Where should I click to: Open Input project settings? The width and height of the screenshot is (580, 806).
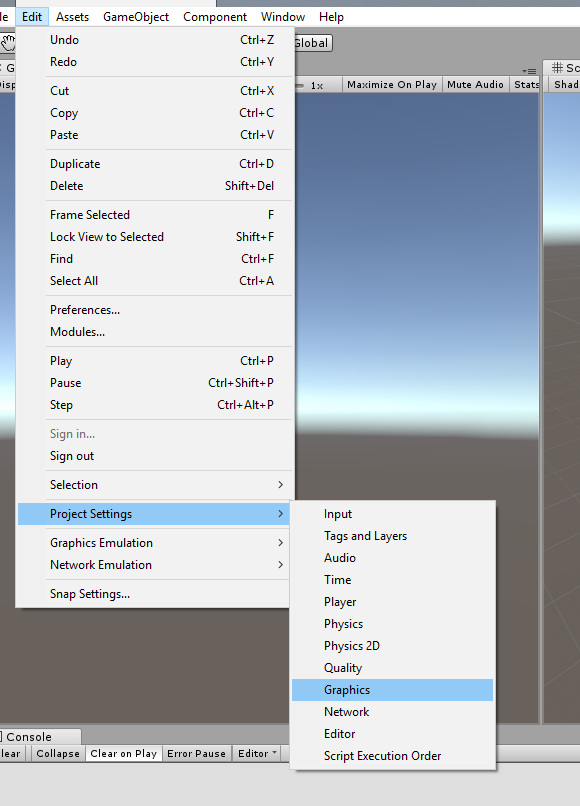392,514
